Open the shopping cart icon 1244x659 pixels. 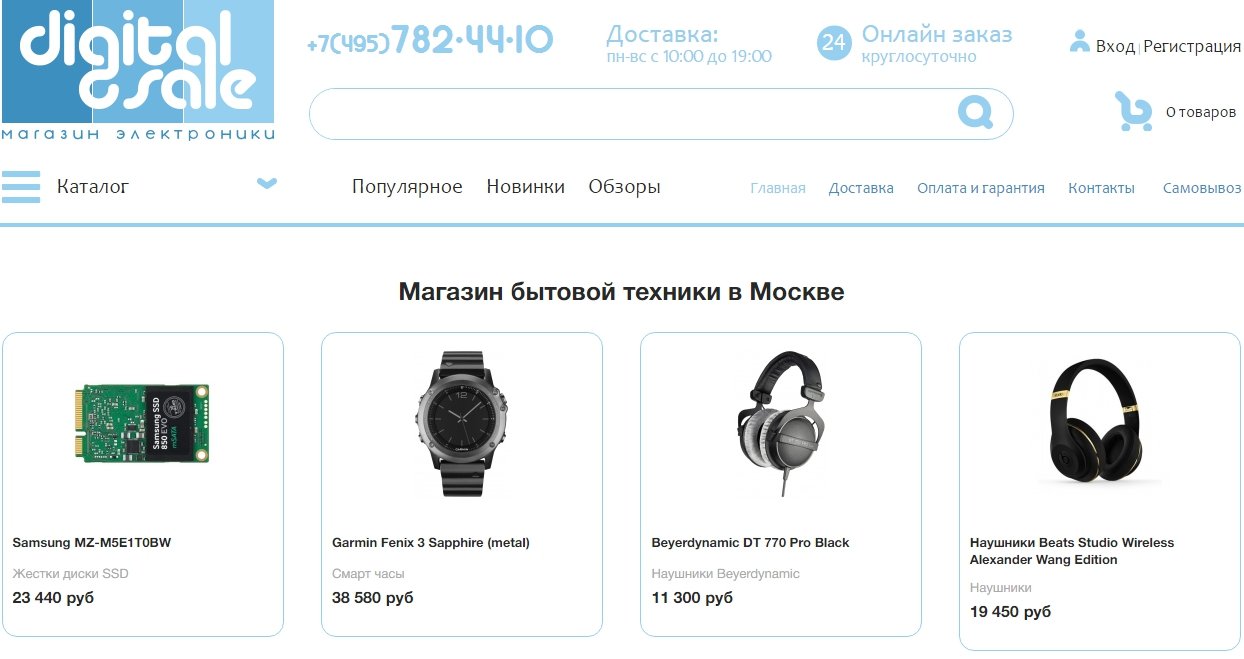click(1133, 112)
